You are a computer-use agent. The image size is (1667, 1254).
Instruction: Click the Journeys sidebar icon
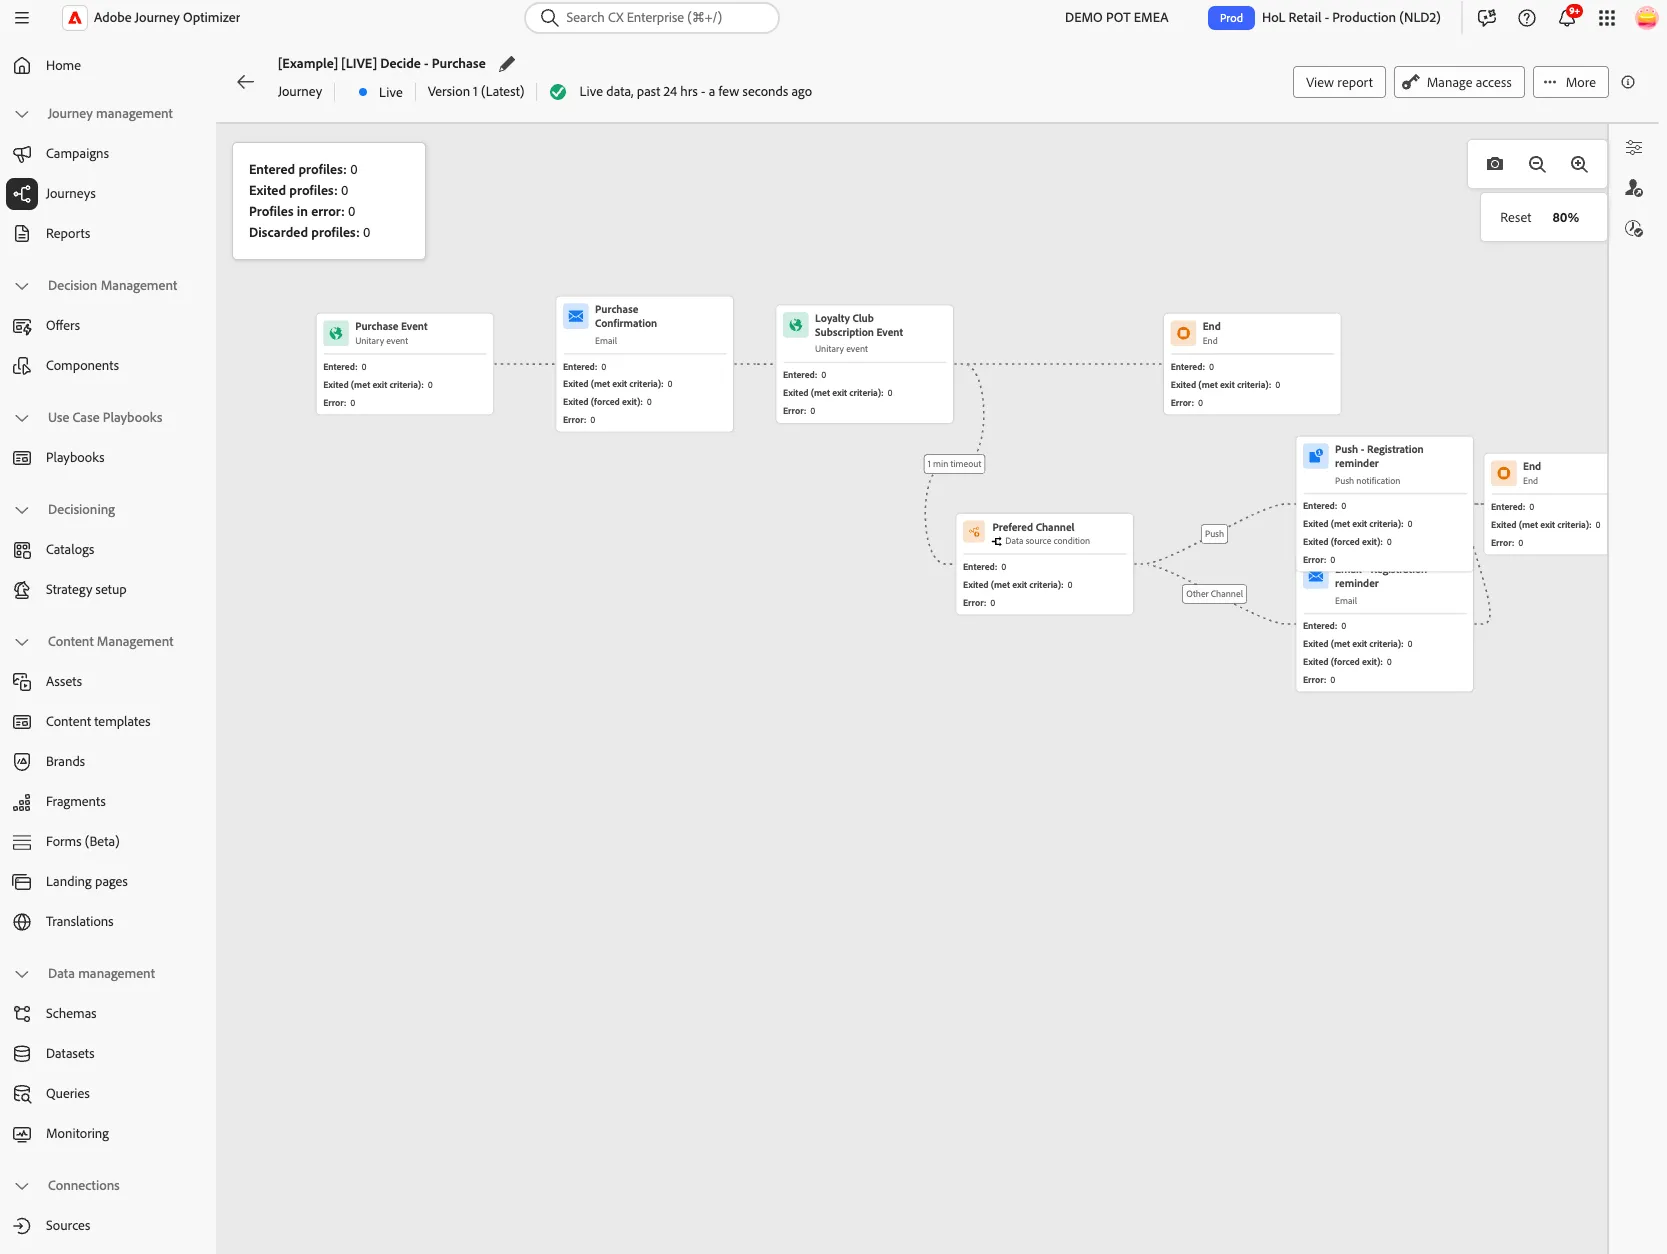[22, 194]
